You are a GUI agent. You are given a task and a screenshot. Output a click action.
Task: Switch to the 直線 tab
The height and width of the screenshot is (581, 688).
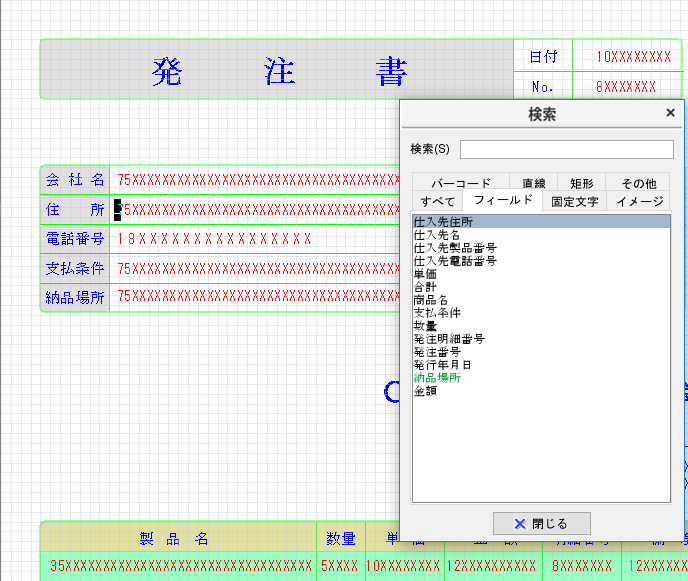tap(534, 183)
